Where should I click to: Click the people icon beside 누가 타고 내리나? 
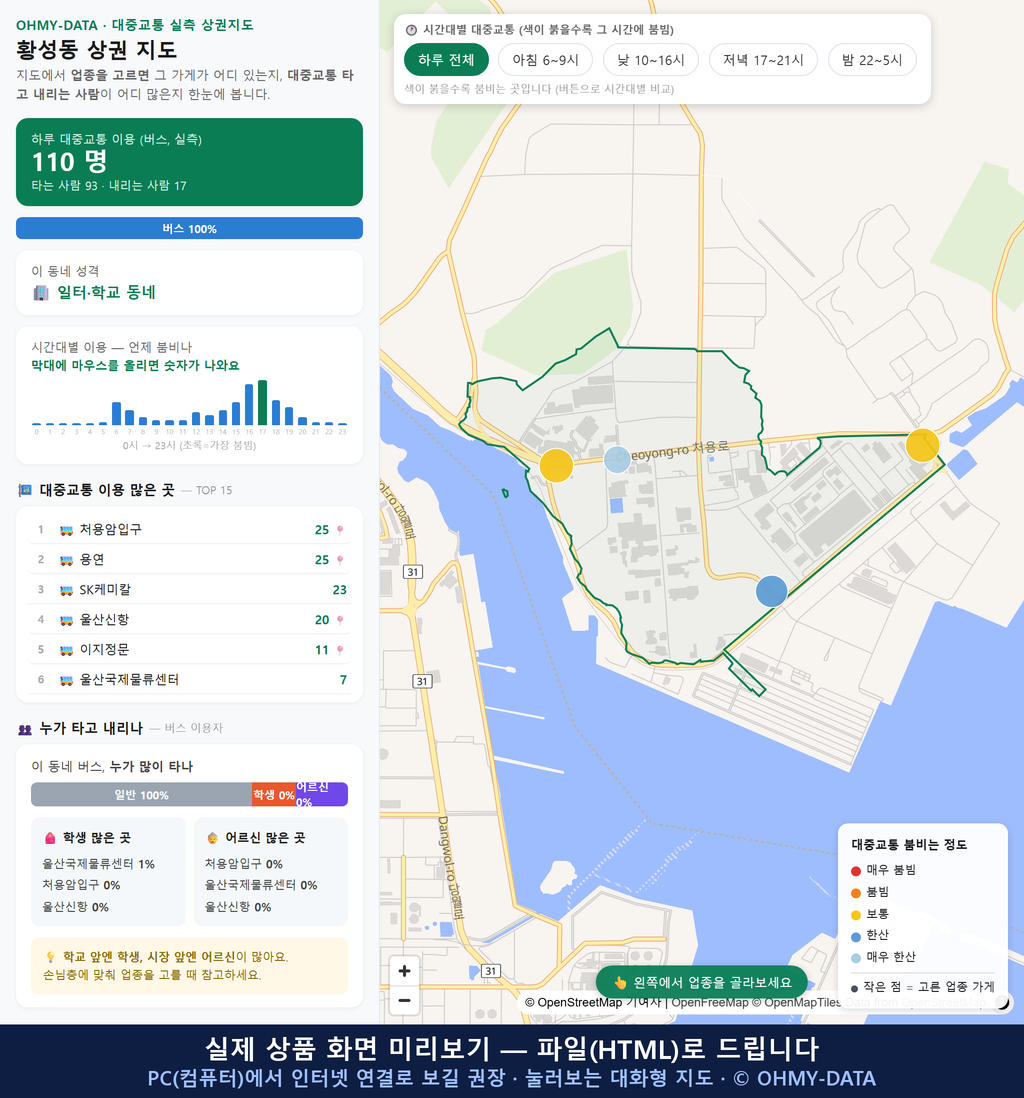coord(25,729)
